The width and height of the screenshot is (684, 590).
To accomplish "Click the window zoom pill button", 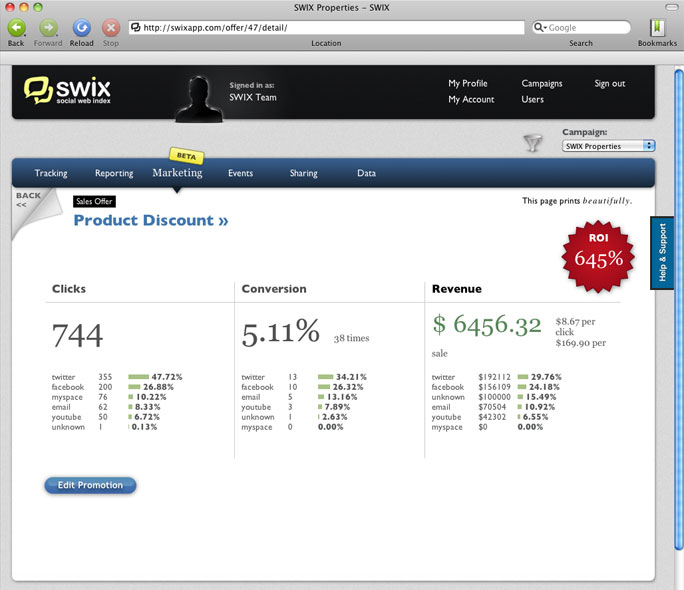I will [671, 7].
